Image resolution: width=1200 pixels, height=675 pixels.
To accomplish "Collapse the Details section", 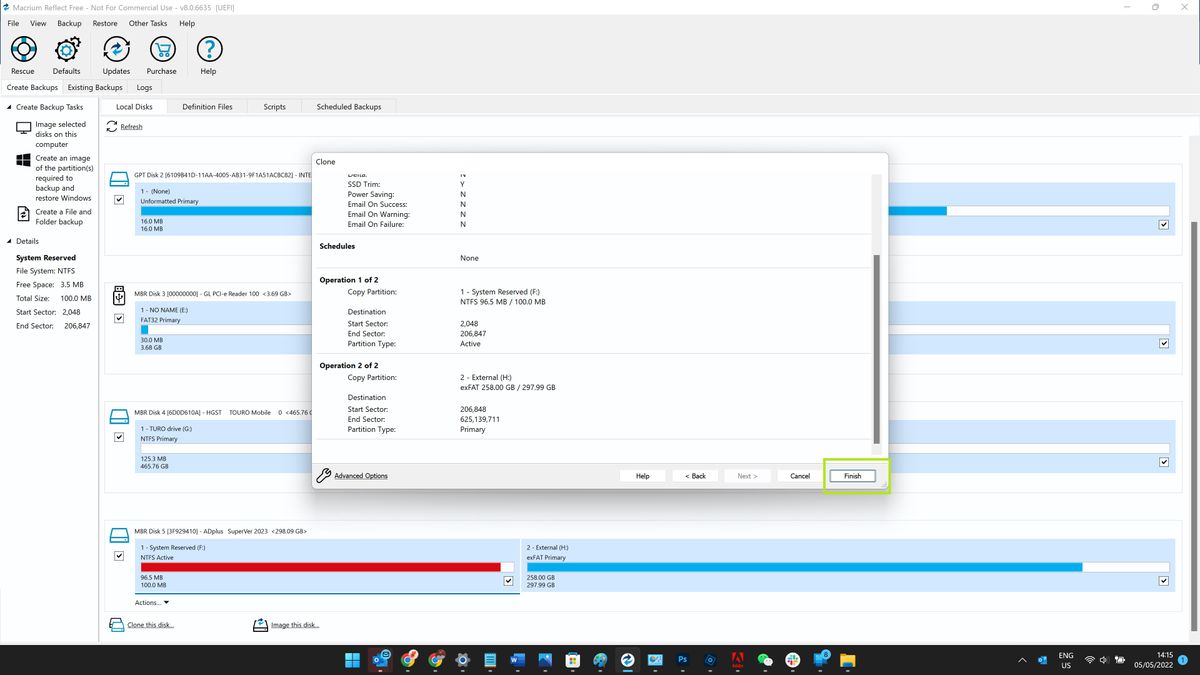I will point(8,241).
